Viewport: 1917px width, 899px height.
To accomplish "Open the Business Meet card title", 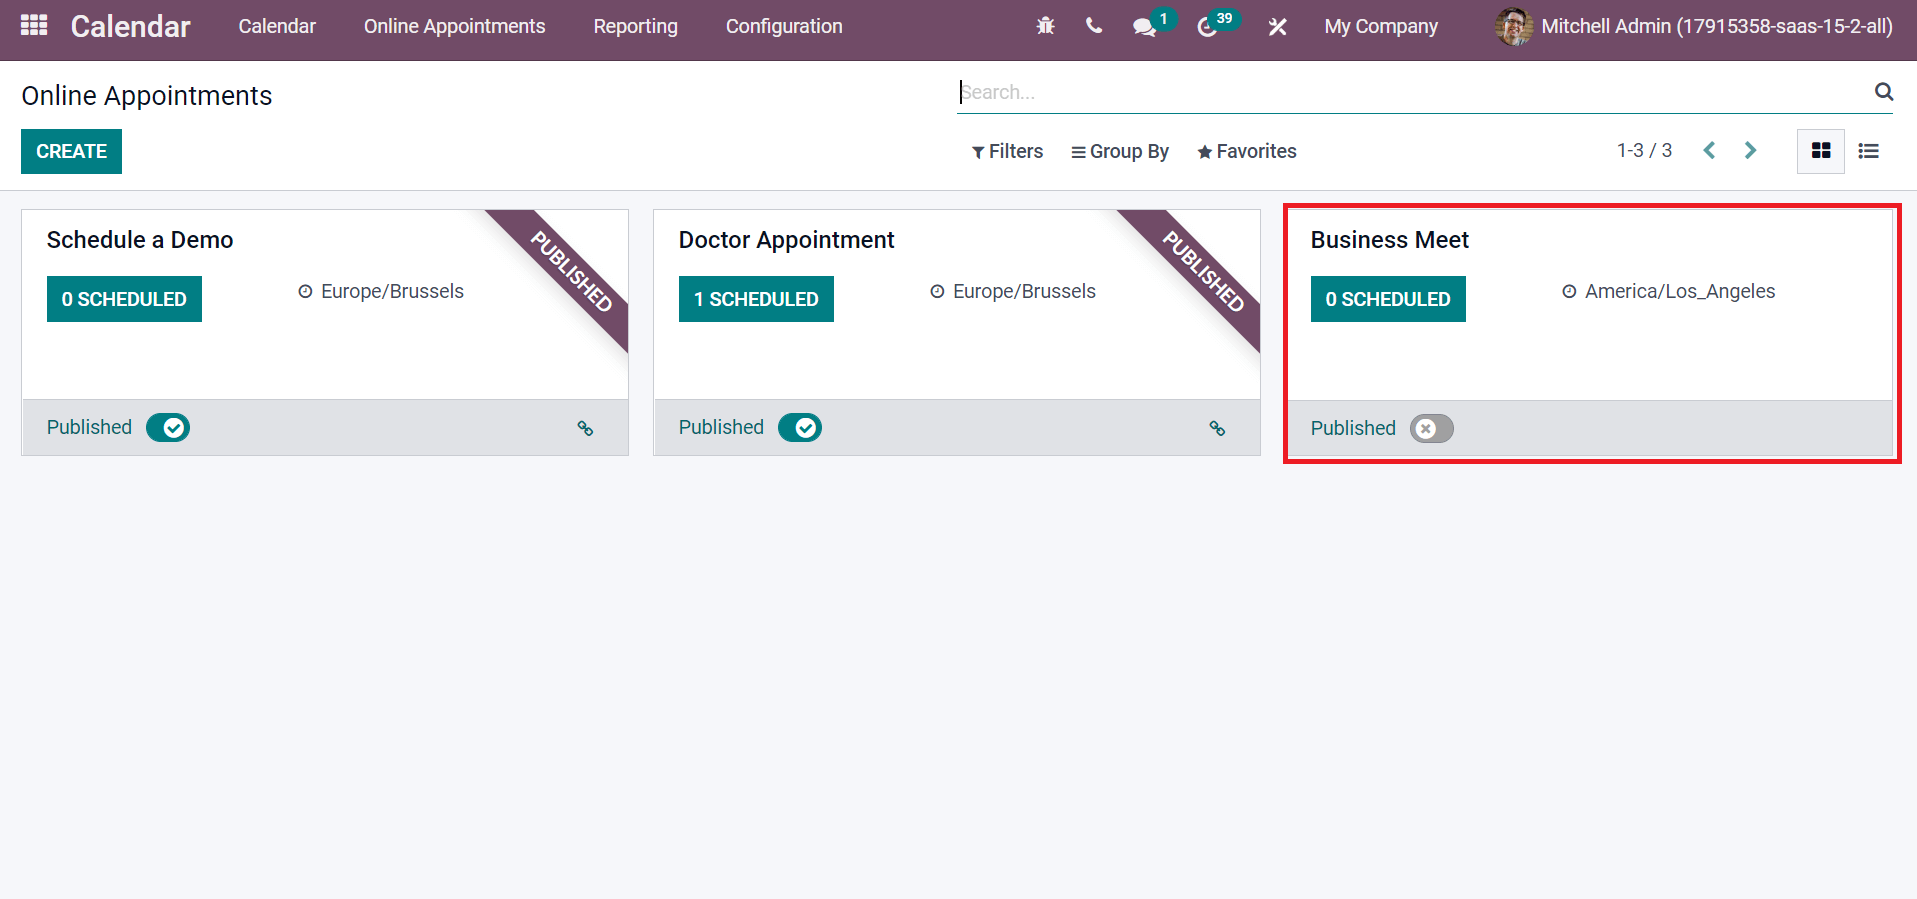I will coord(1389,240).
